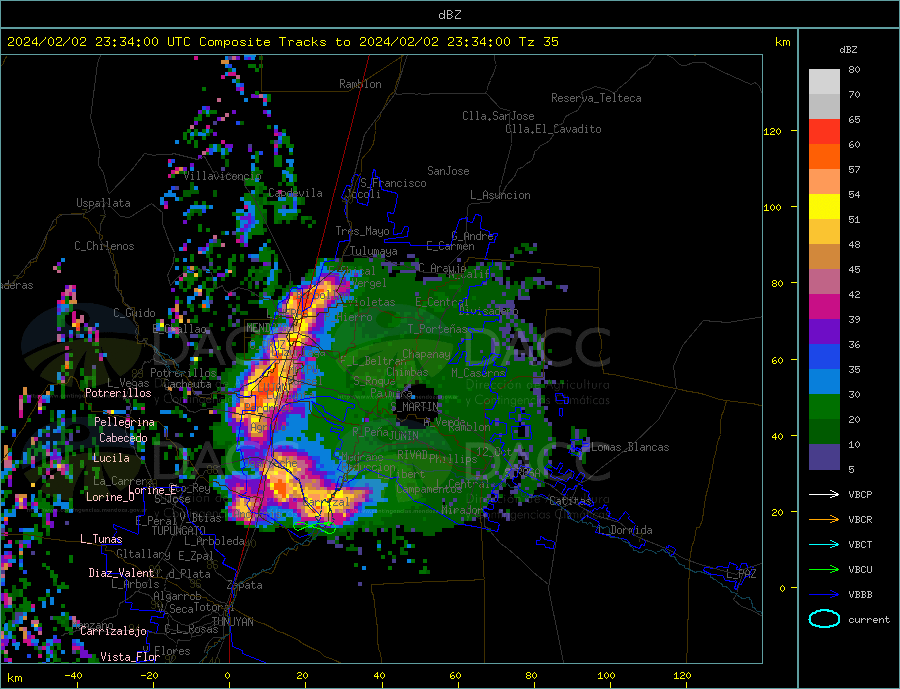Pick the purple swatch between 39 and 36
Viewport: 900px width, 689px height.
824,331
